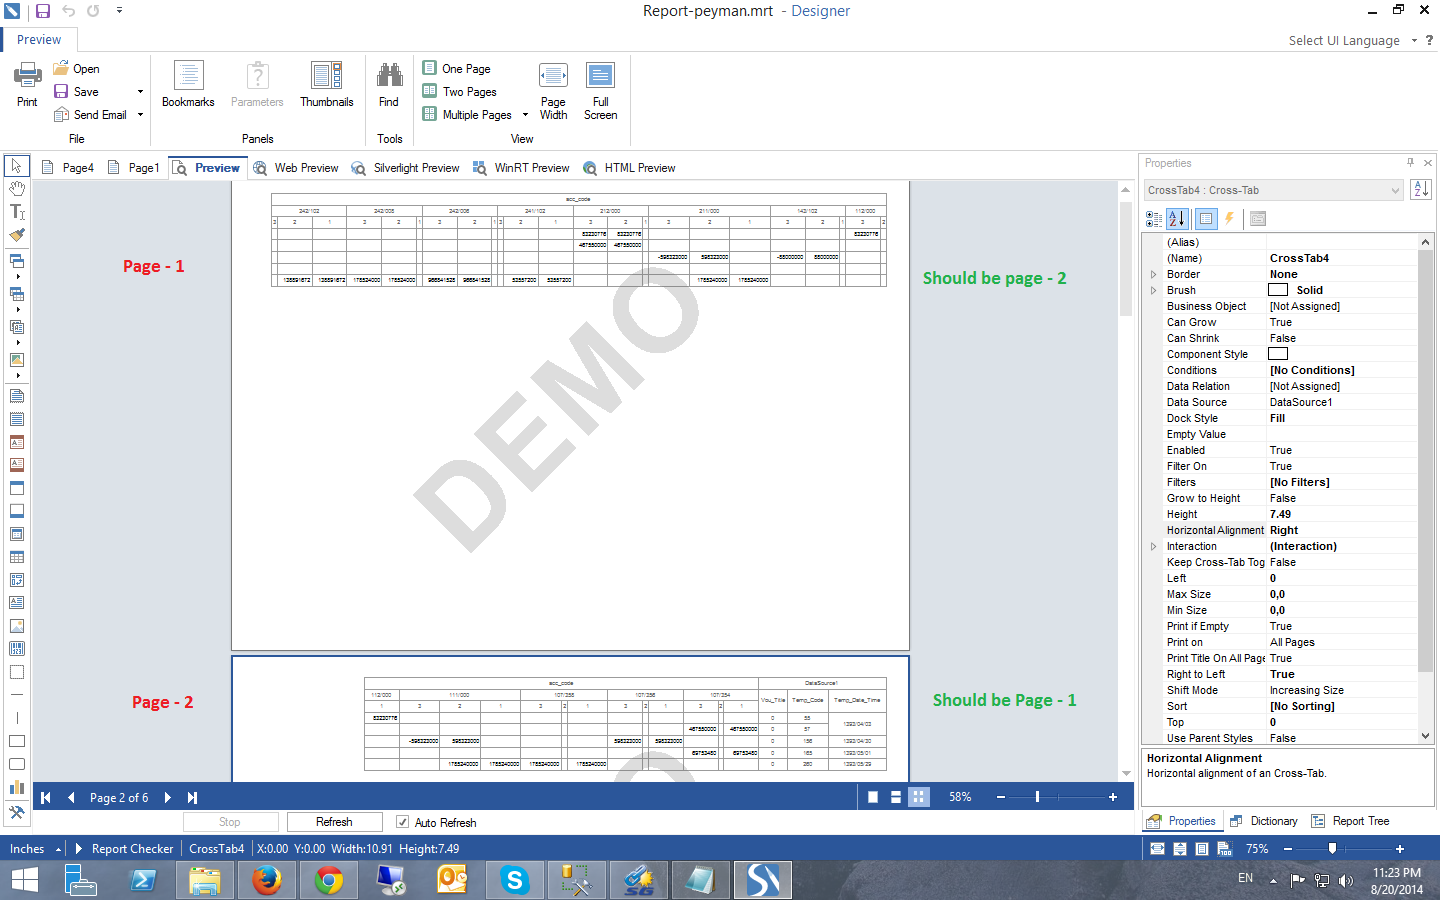The width and height of the screenshot is (1440, 900).
Task: Select Two Pages view
Action: pyautogui.click(x=460, y=92)
